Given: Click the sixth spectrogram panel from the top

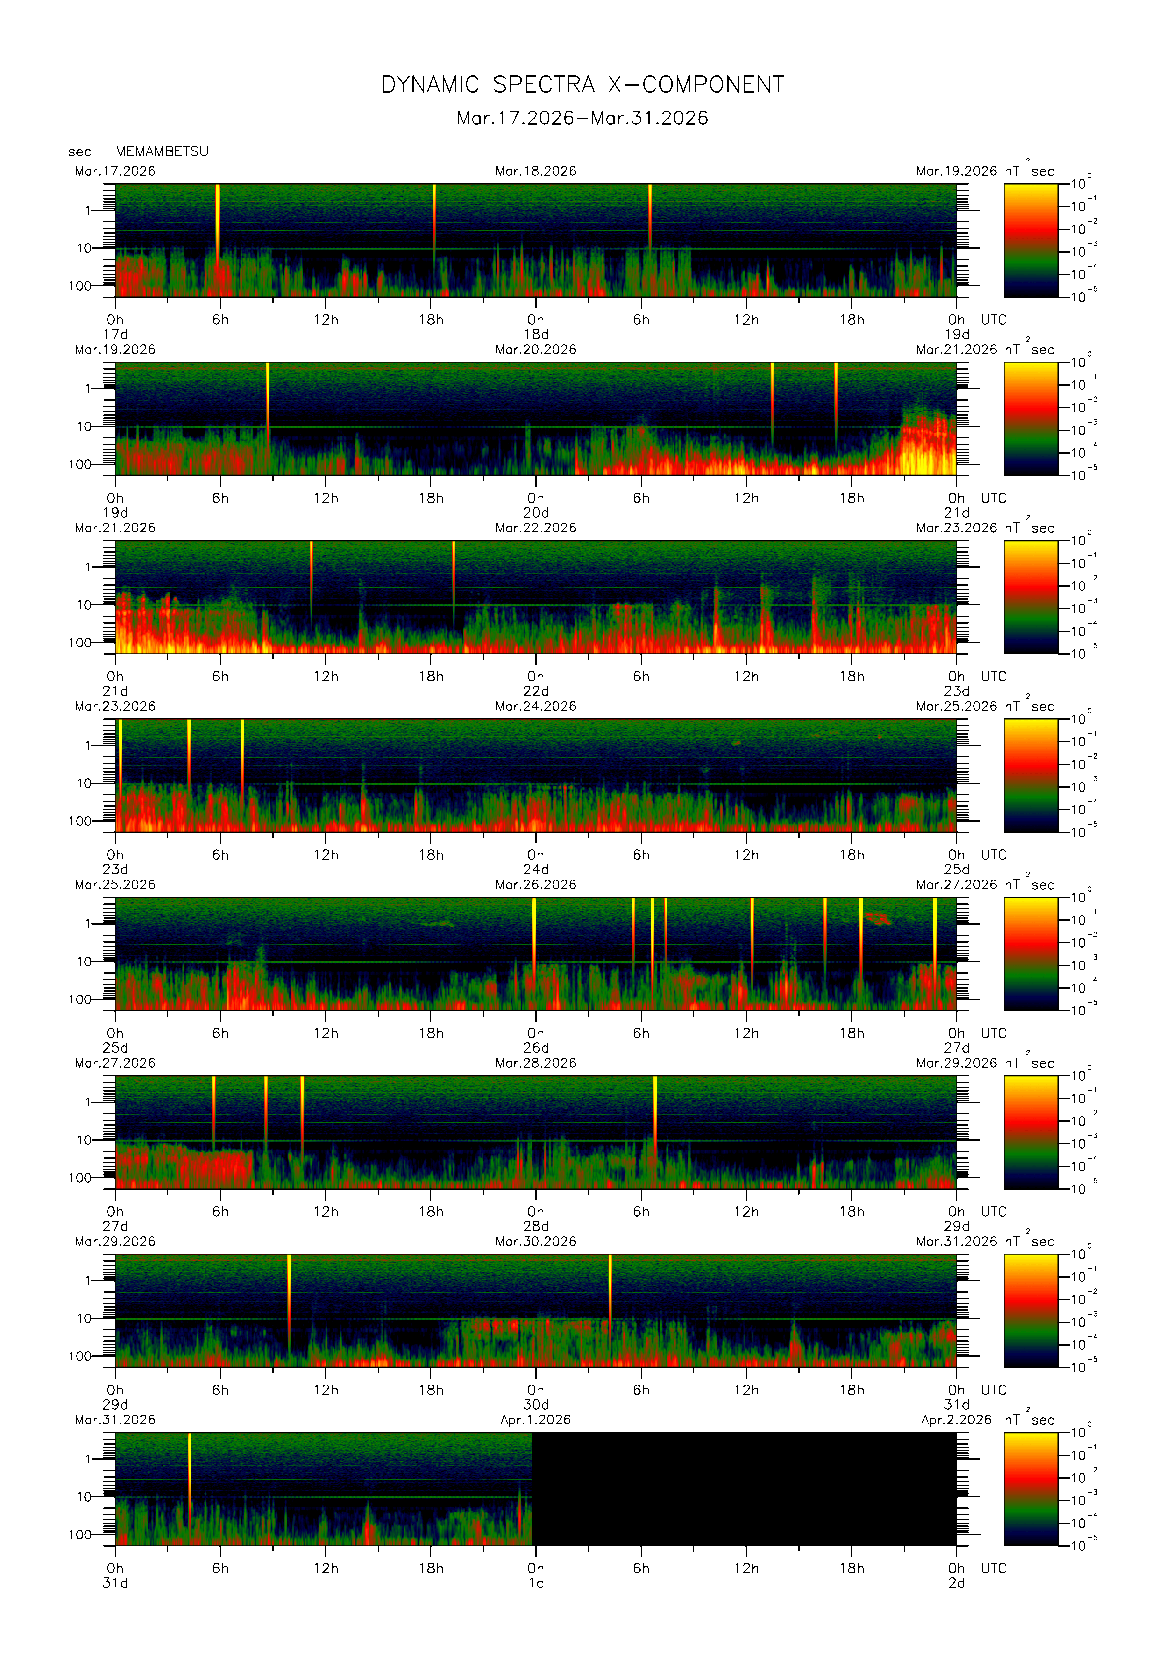Looking at the screenshot, I should click(535, 1132).
